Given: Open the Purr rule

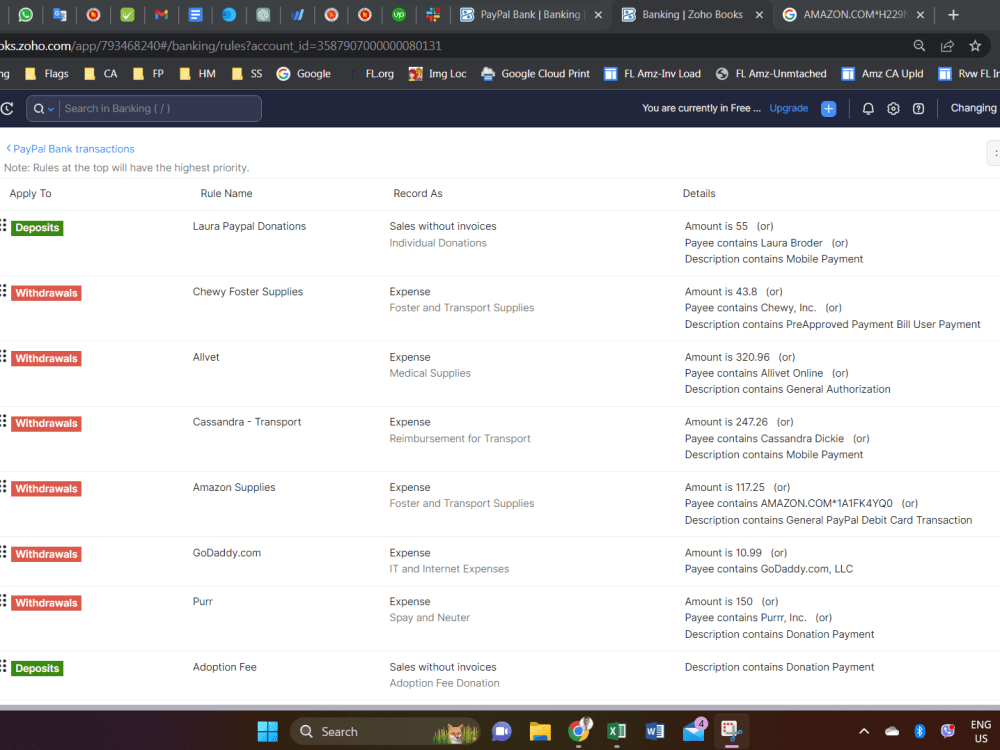Looking at the screenshot, I should click(x=203, y=601).
